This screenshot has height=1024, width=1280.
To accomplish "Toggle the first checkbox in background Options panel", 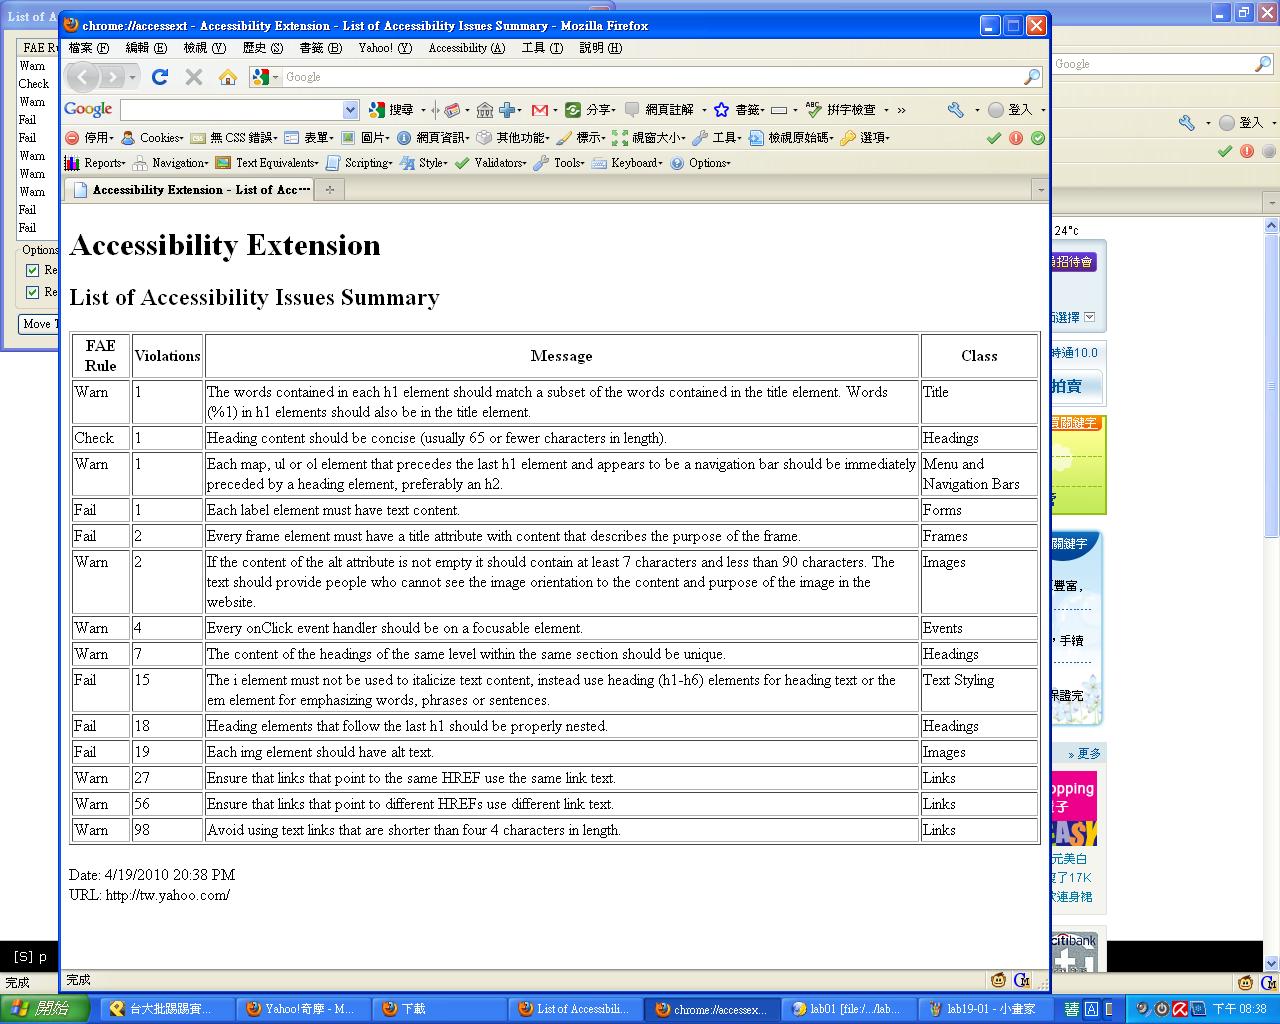I will click(33, 270).
